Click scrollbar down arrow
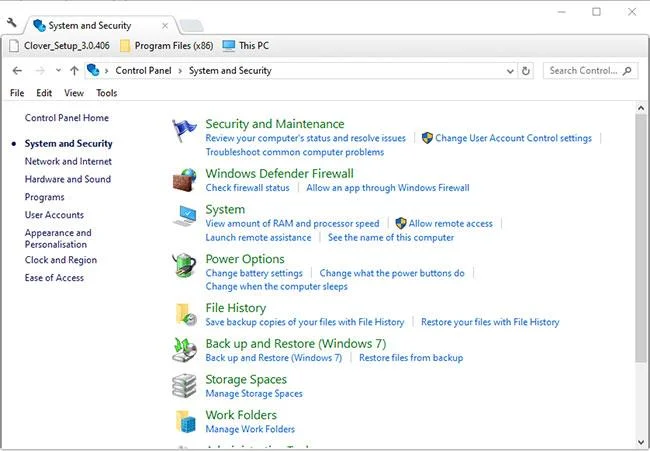 point(641,442)
